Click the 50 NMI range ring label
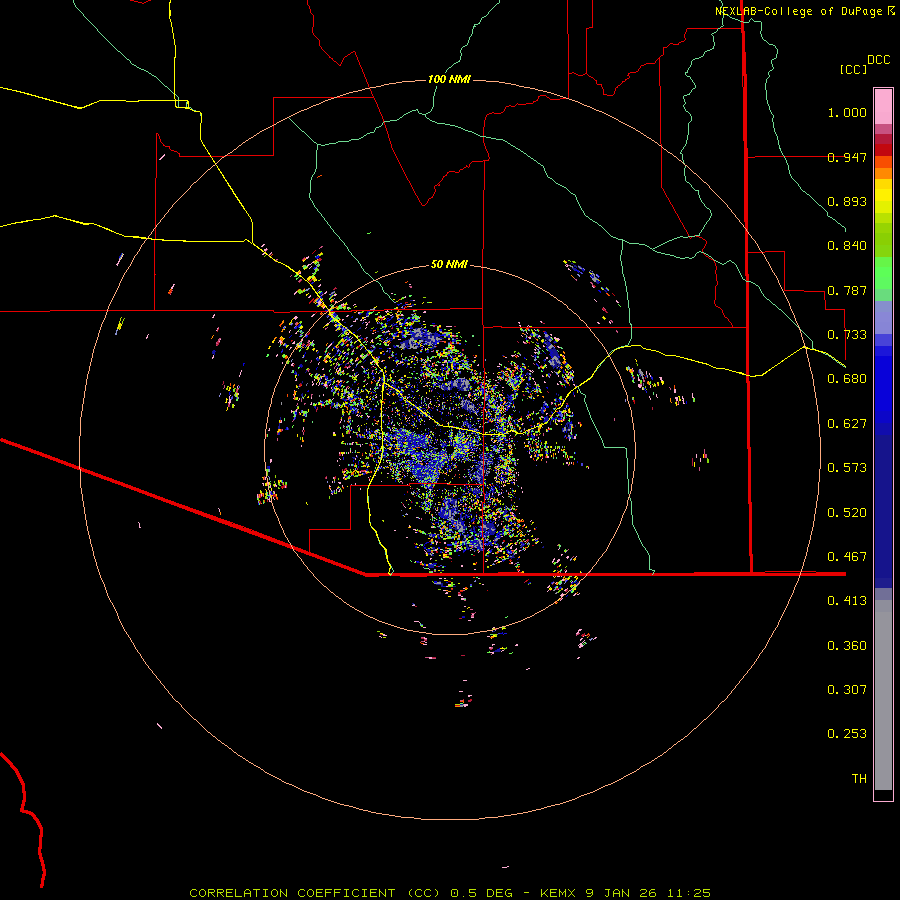 coord(449,264)
